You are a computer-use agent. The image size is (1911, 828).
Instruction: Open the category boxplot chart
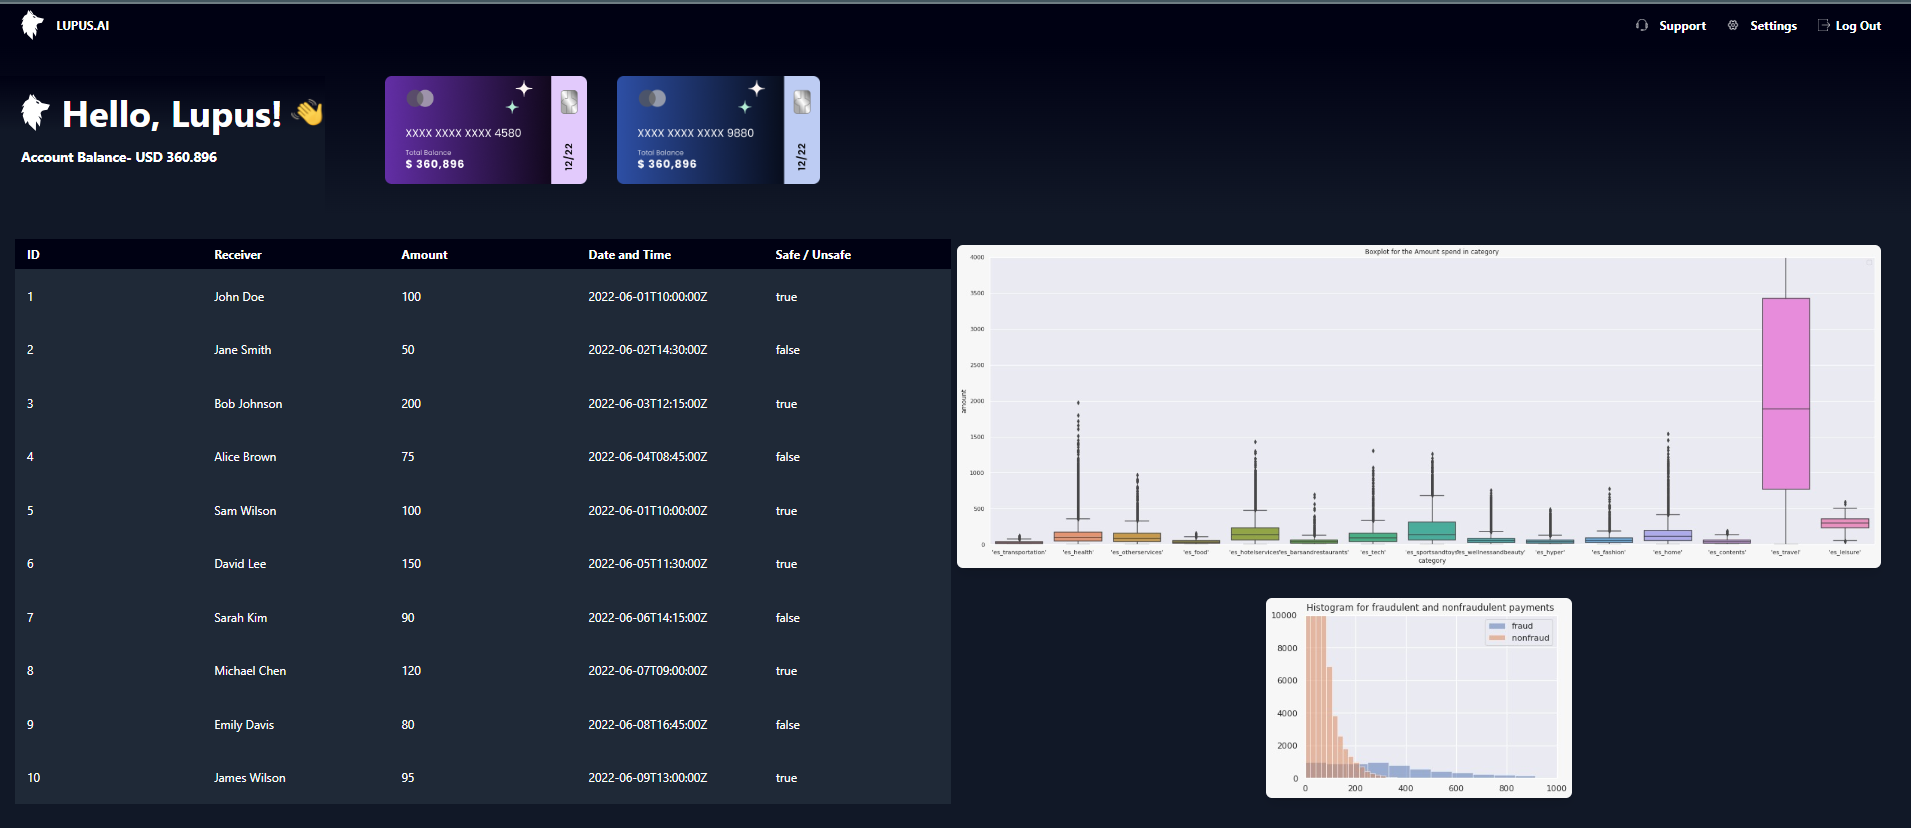[x=1418, y=406]
